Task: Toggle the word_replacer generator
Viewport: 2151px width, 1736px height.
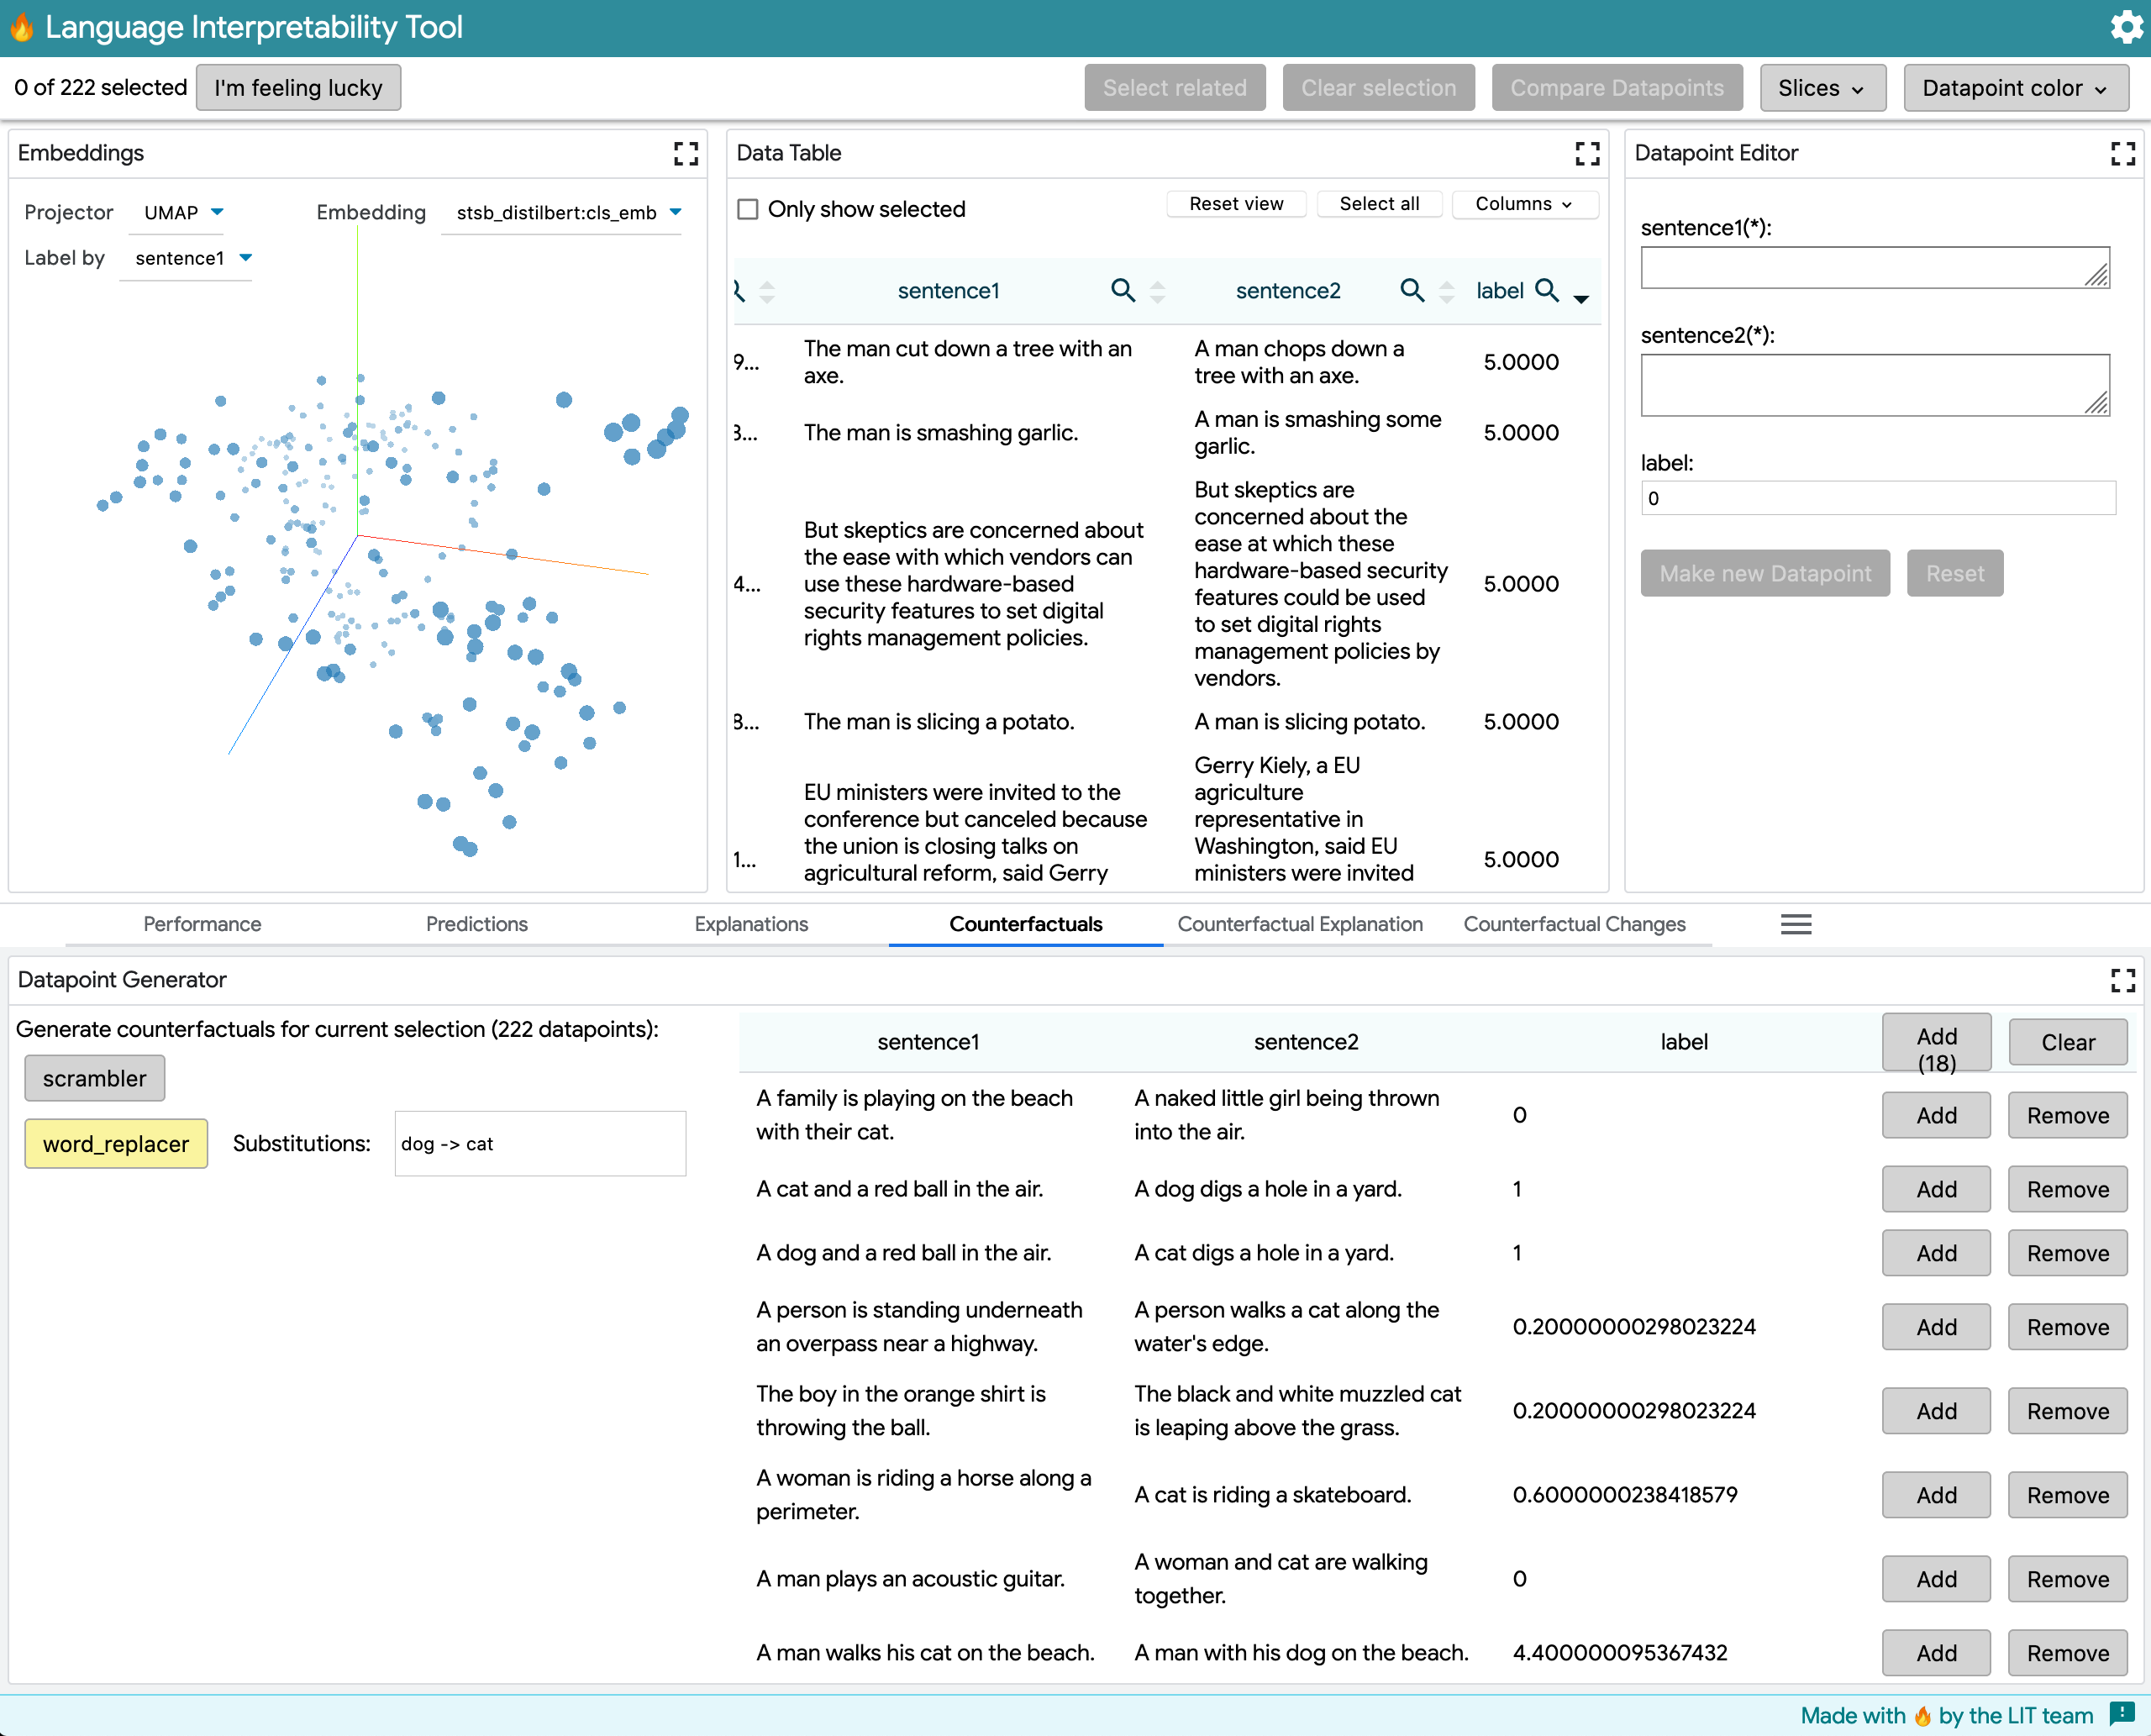Action: tap(116, 1143)
